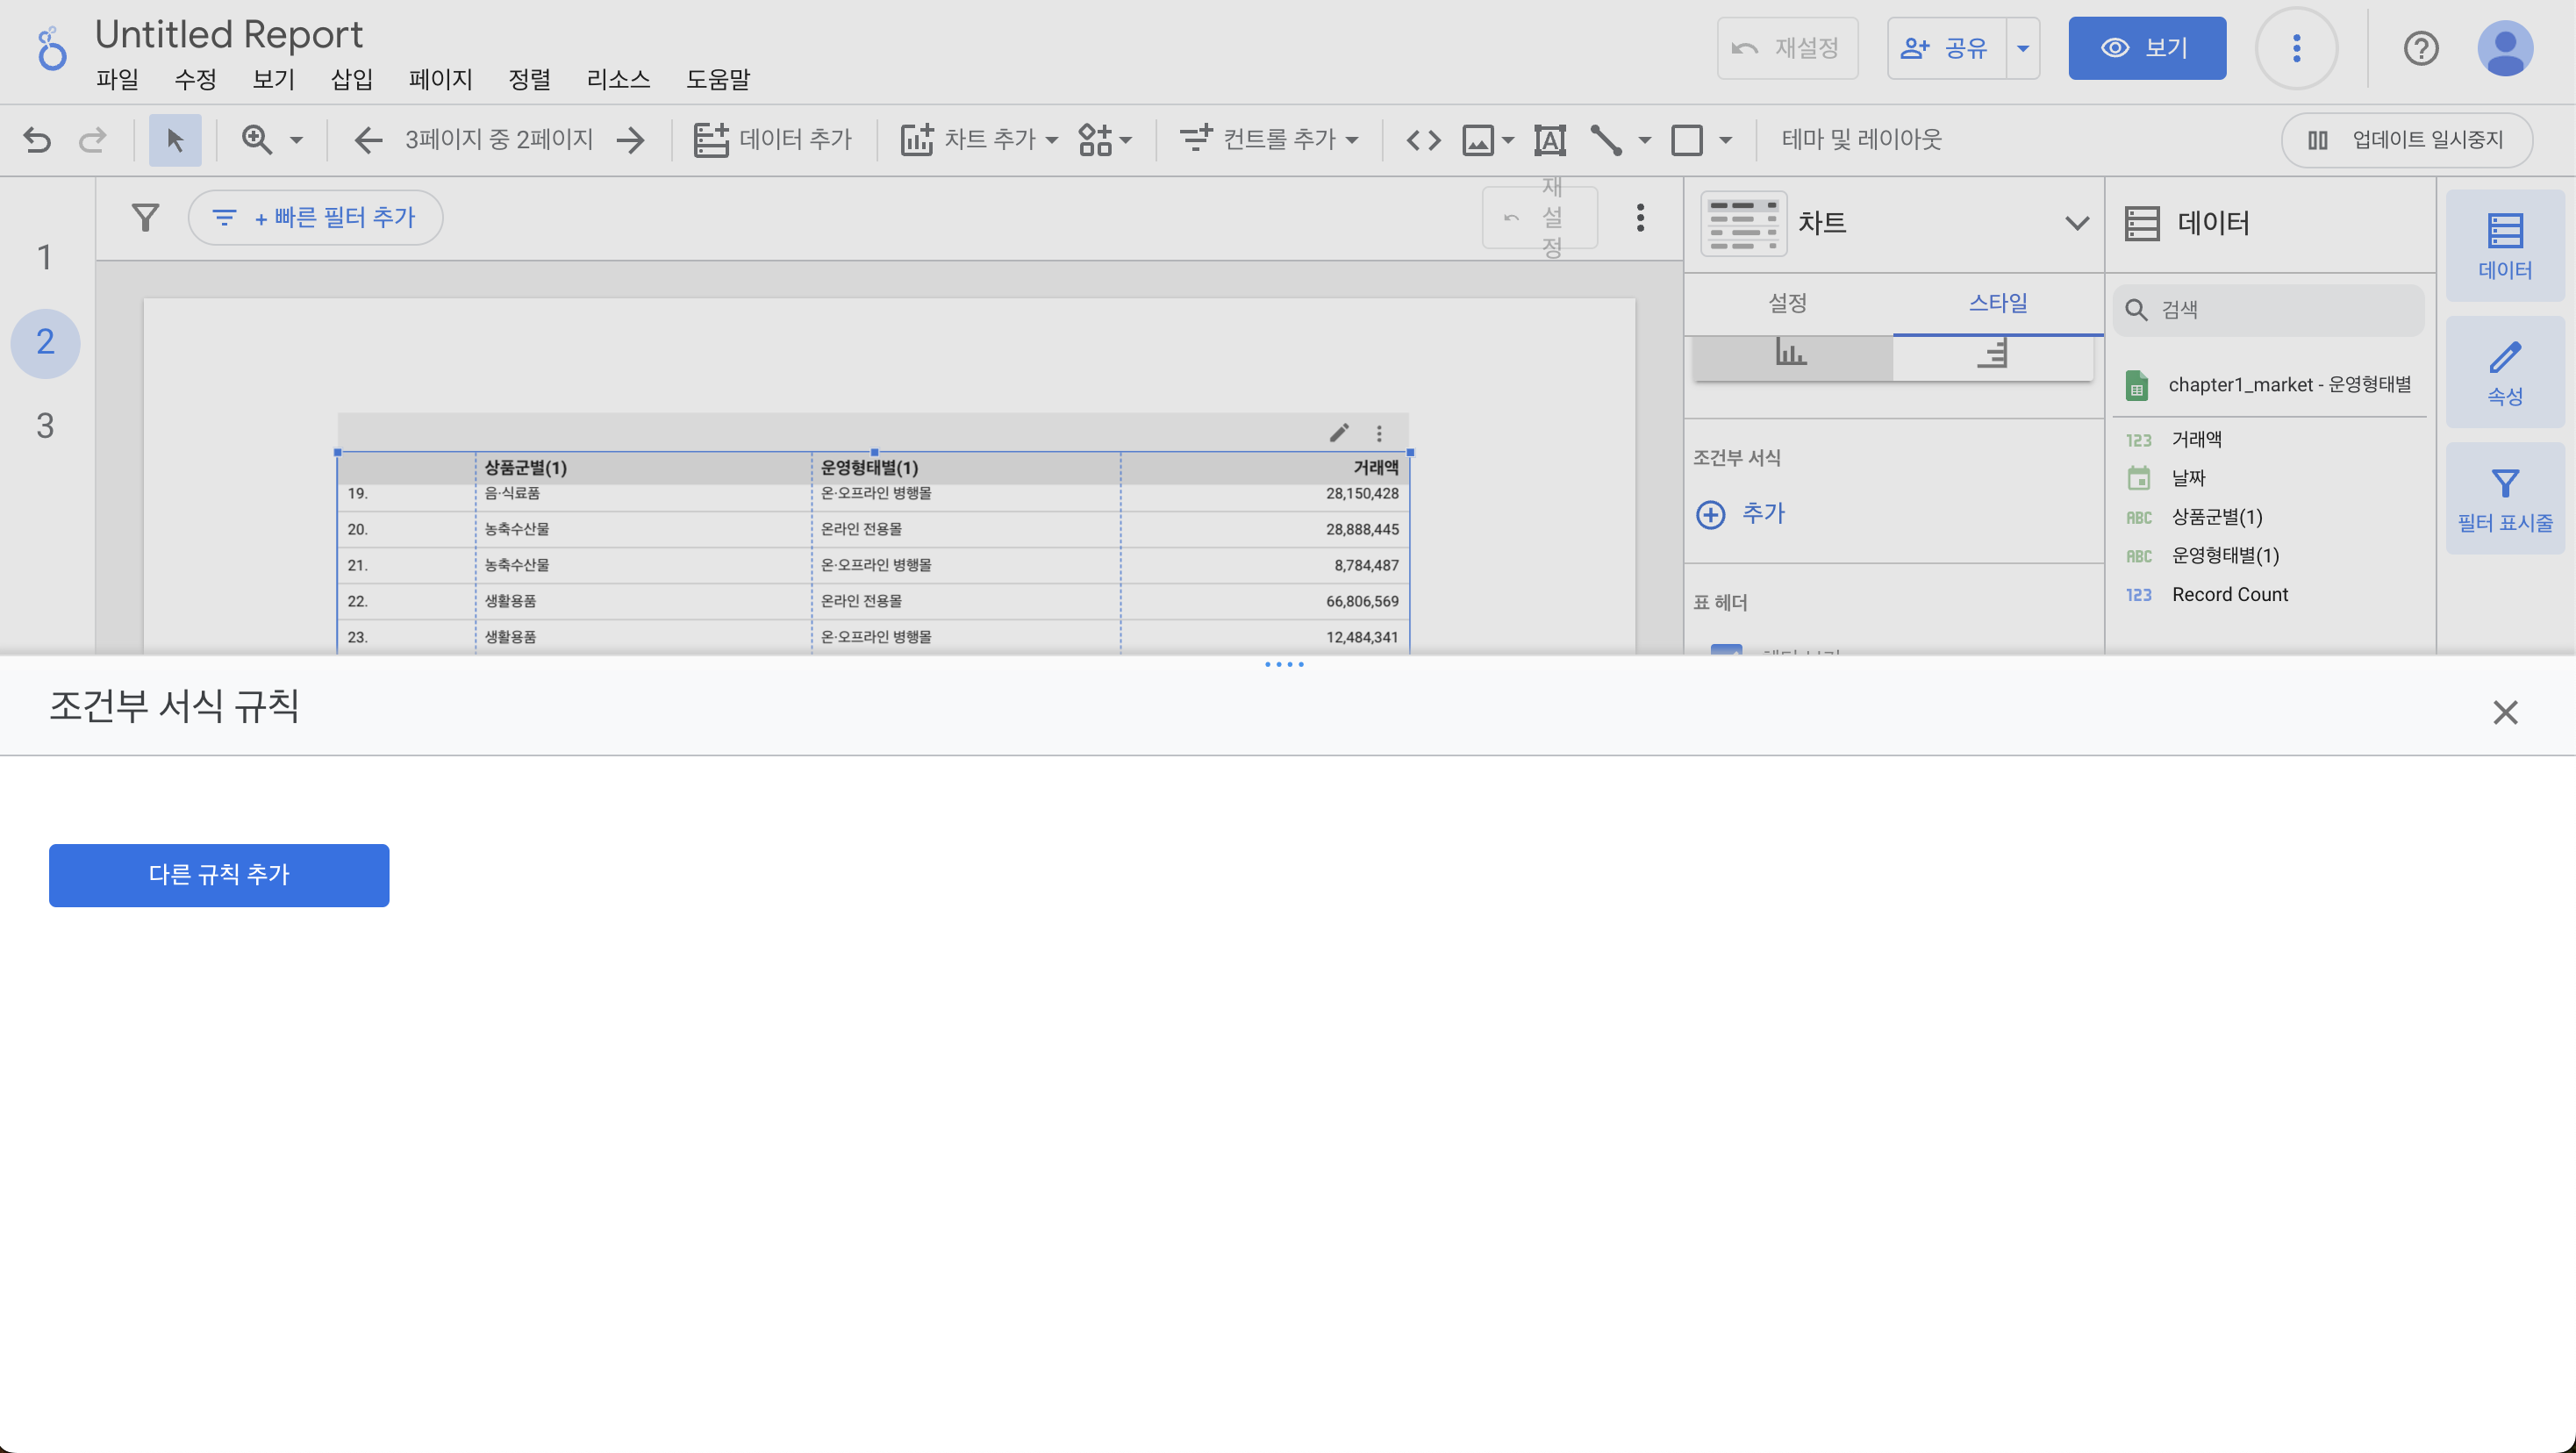Select the arrow selection mode tool
This screenshot has width=2576, height=1453.
coord(175,140)
